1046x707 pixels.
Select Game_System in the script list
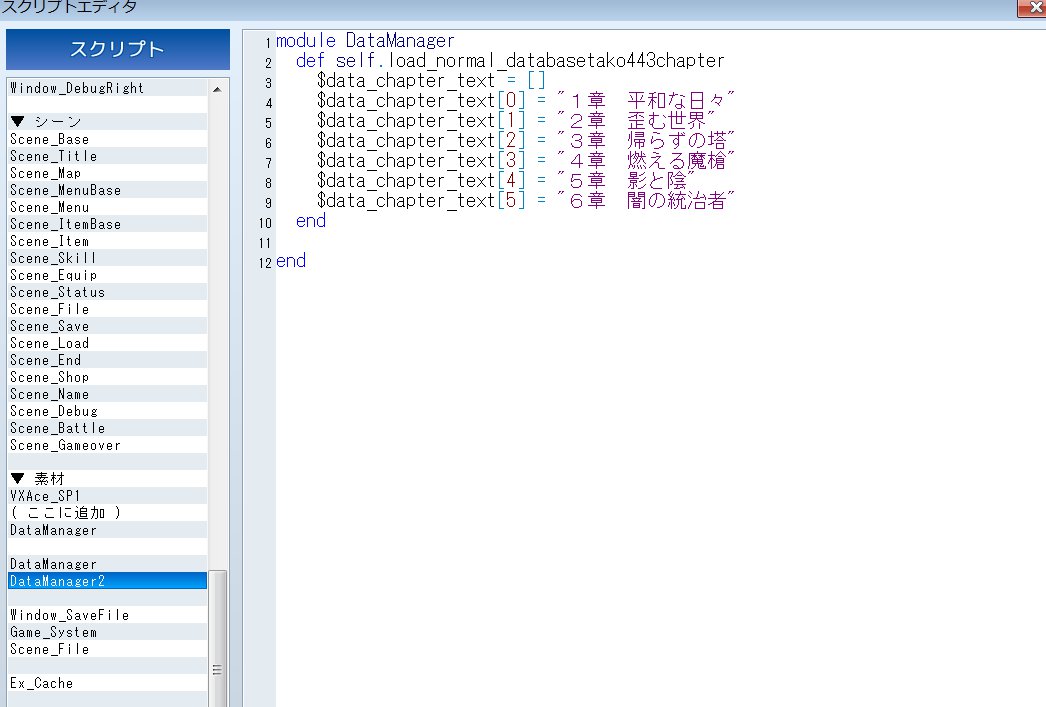point(54,632)
